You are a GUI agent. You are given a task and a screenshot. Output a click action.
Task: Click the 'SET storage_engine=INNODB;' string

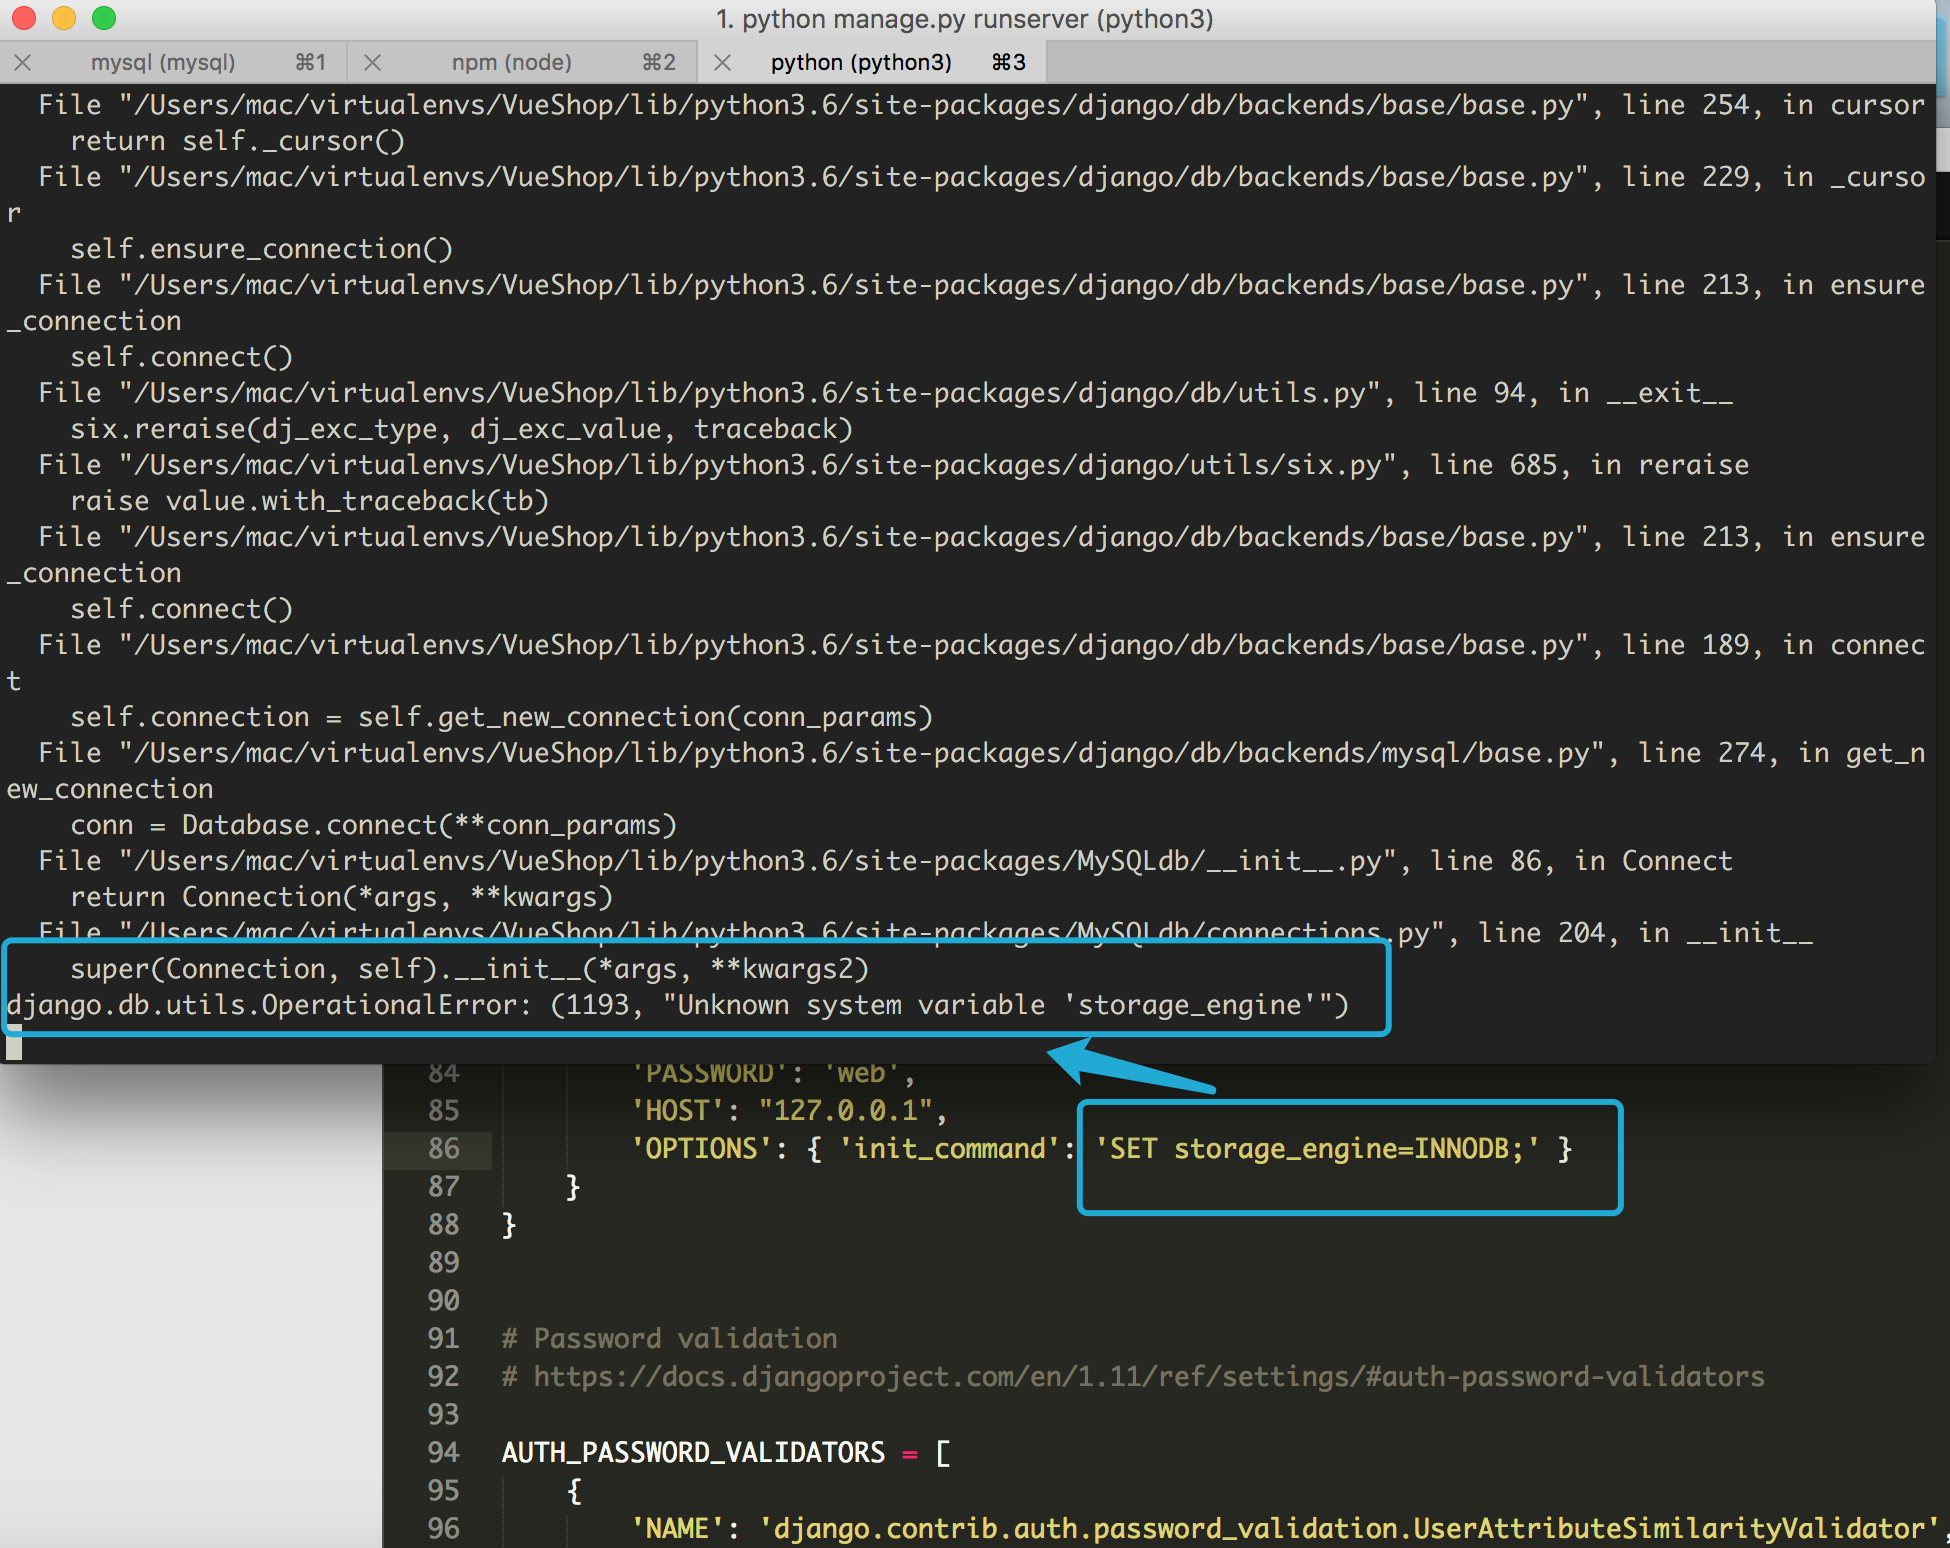(1317, 1149)
